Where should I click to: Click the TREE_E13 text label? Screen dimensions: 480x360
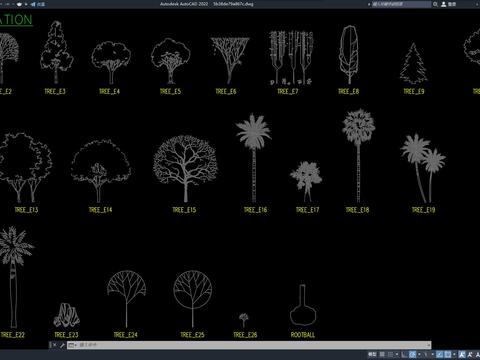click(26, 210)
